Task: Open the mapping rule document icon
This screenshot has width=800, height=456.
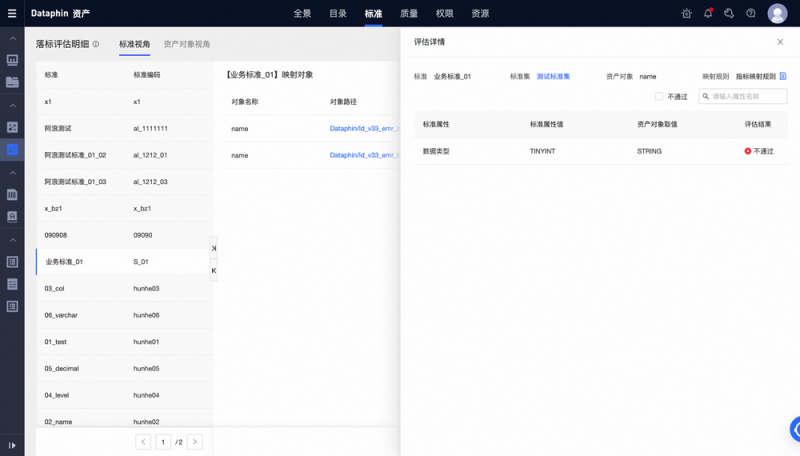Action: click(x=783, y=76)
